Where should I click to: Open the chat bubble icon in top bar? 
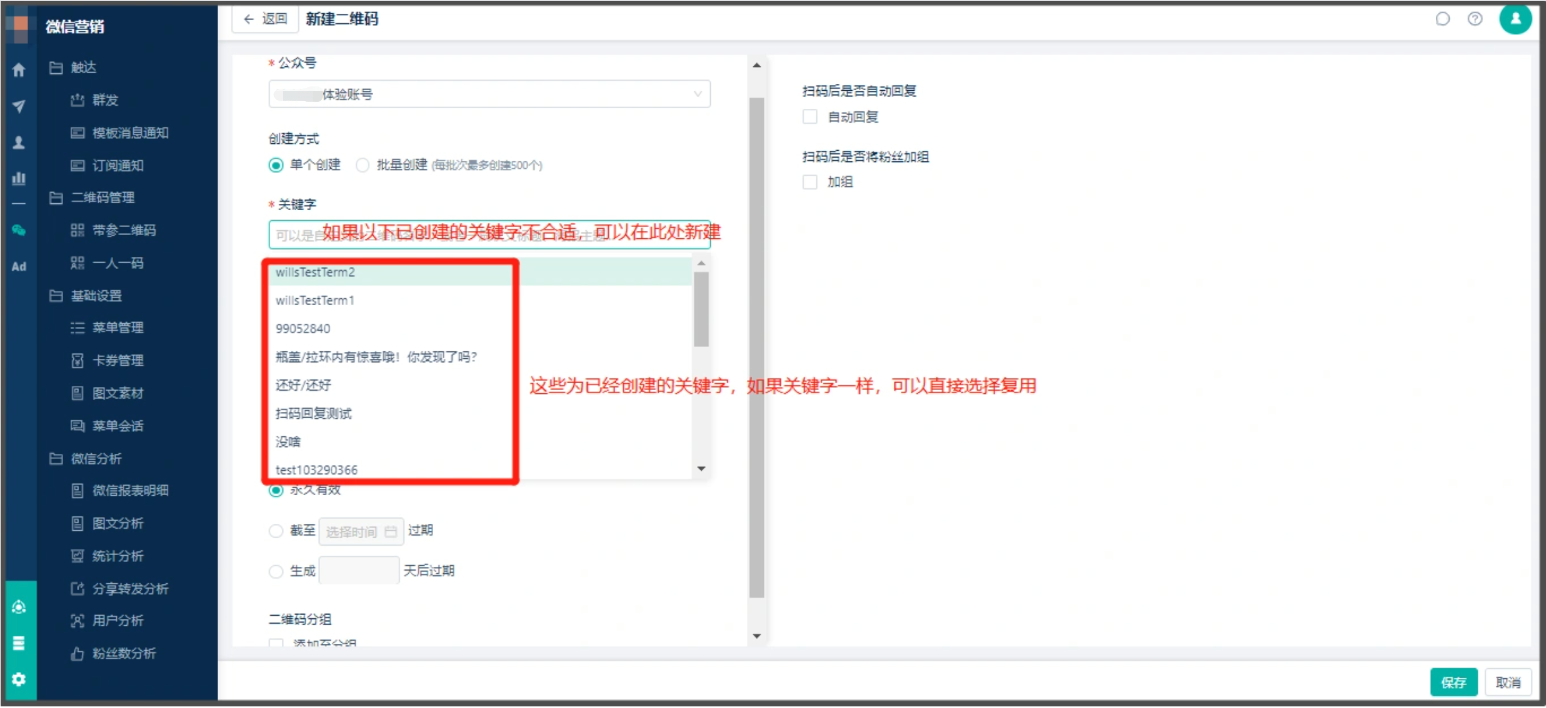coord(1442,19)
